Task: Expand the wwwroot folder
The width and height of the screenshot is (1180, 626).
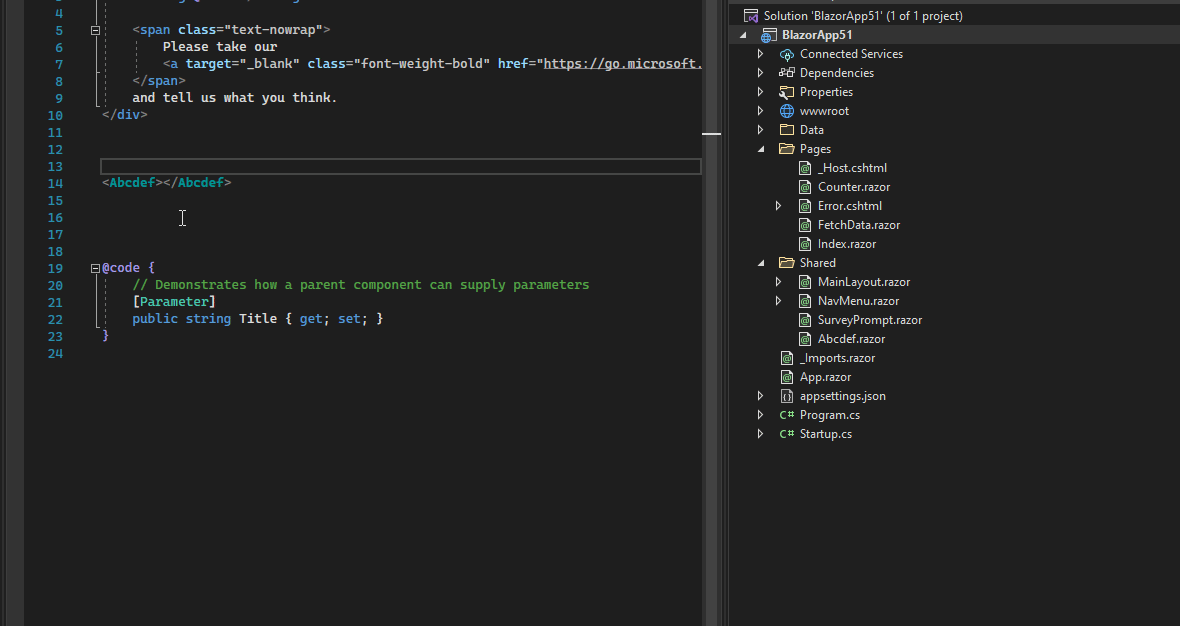Action: click(760, 111)
